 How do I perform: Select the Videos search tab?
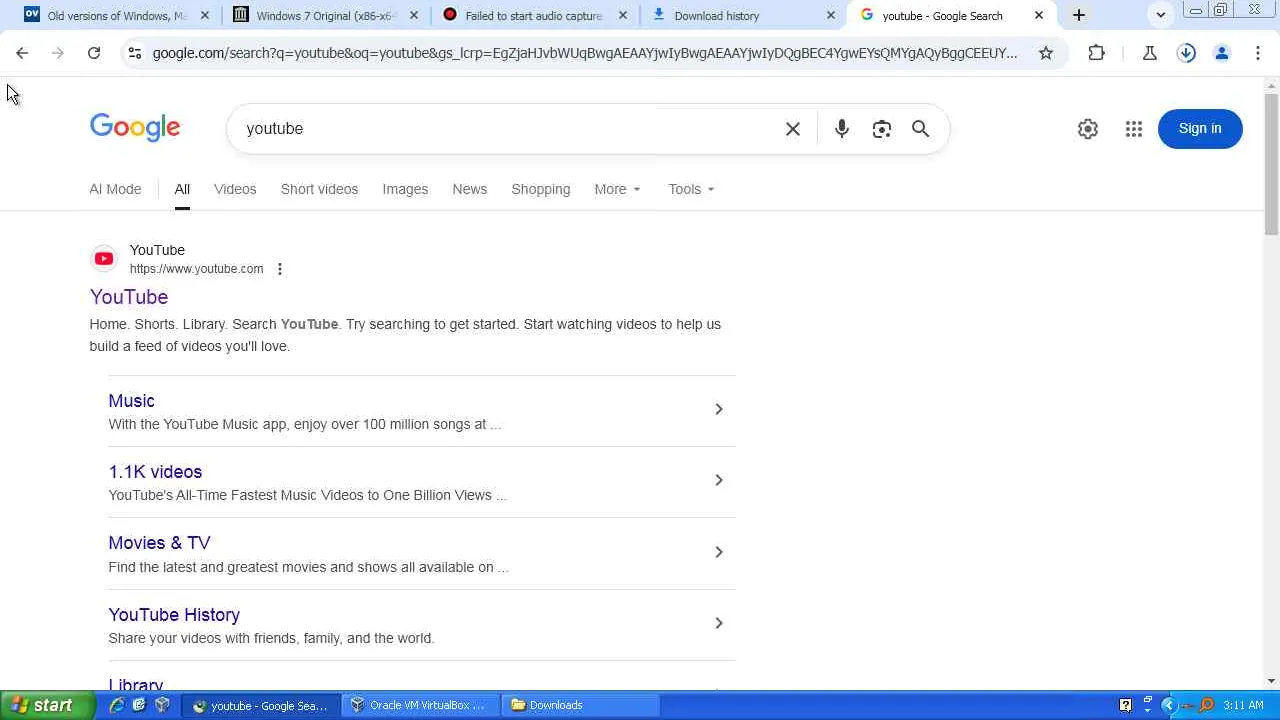235,189
